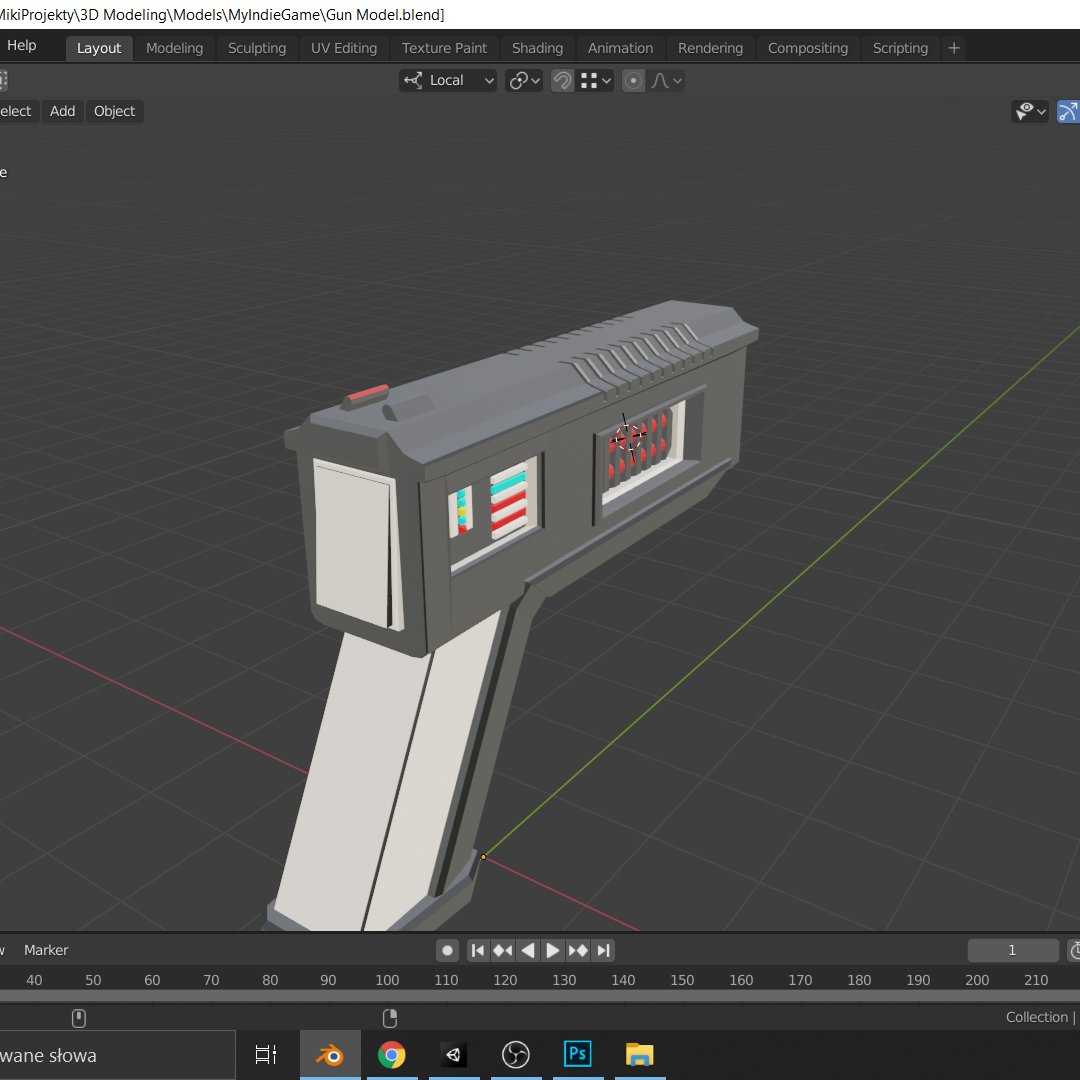
Task: Play animation in reverse
Action: (x=528, y=951)
